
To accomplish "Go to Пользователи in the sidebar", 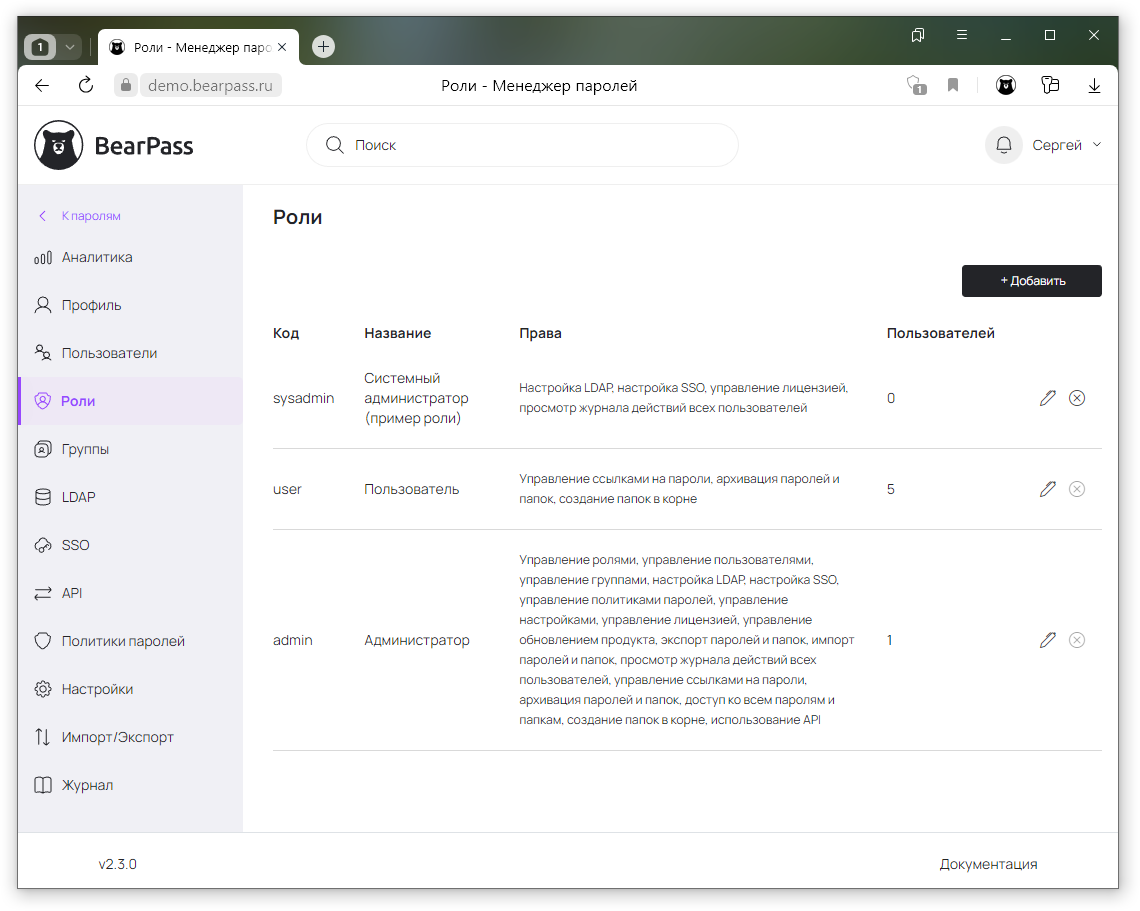I will tap(109, 353).
